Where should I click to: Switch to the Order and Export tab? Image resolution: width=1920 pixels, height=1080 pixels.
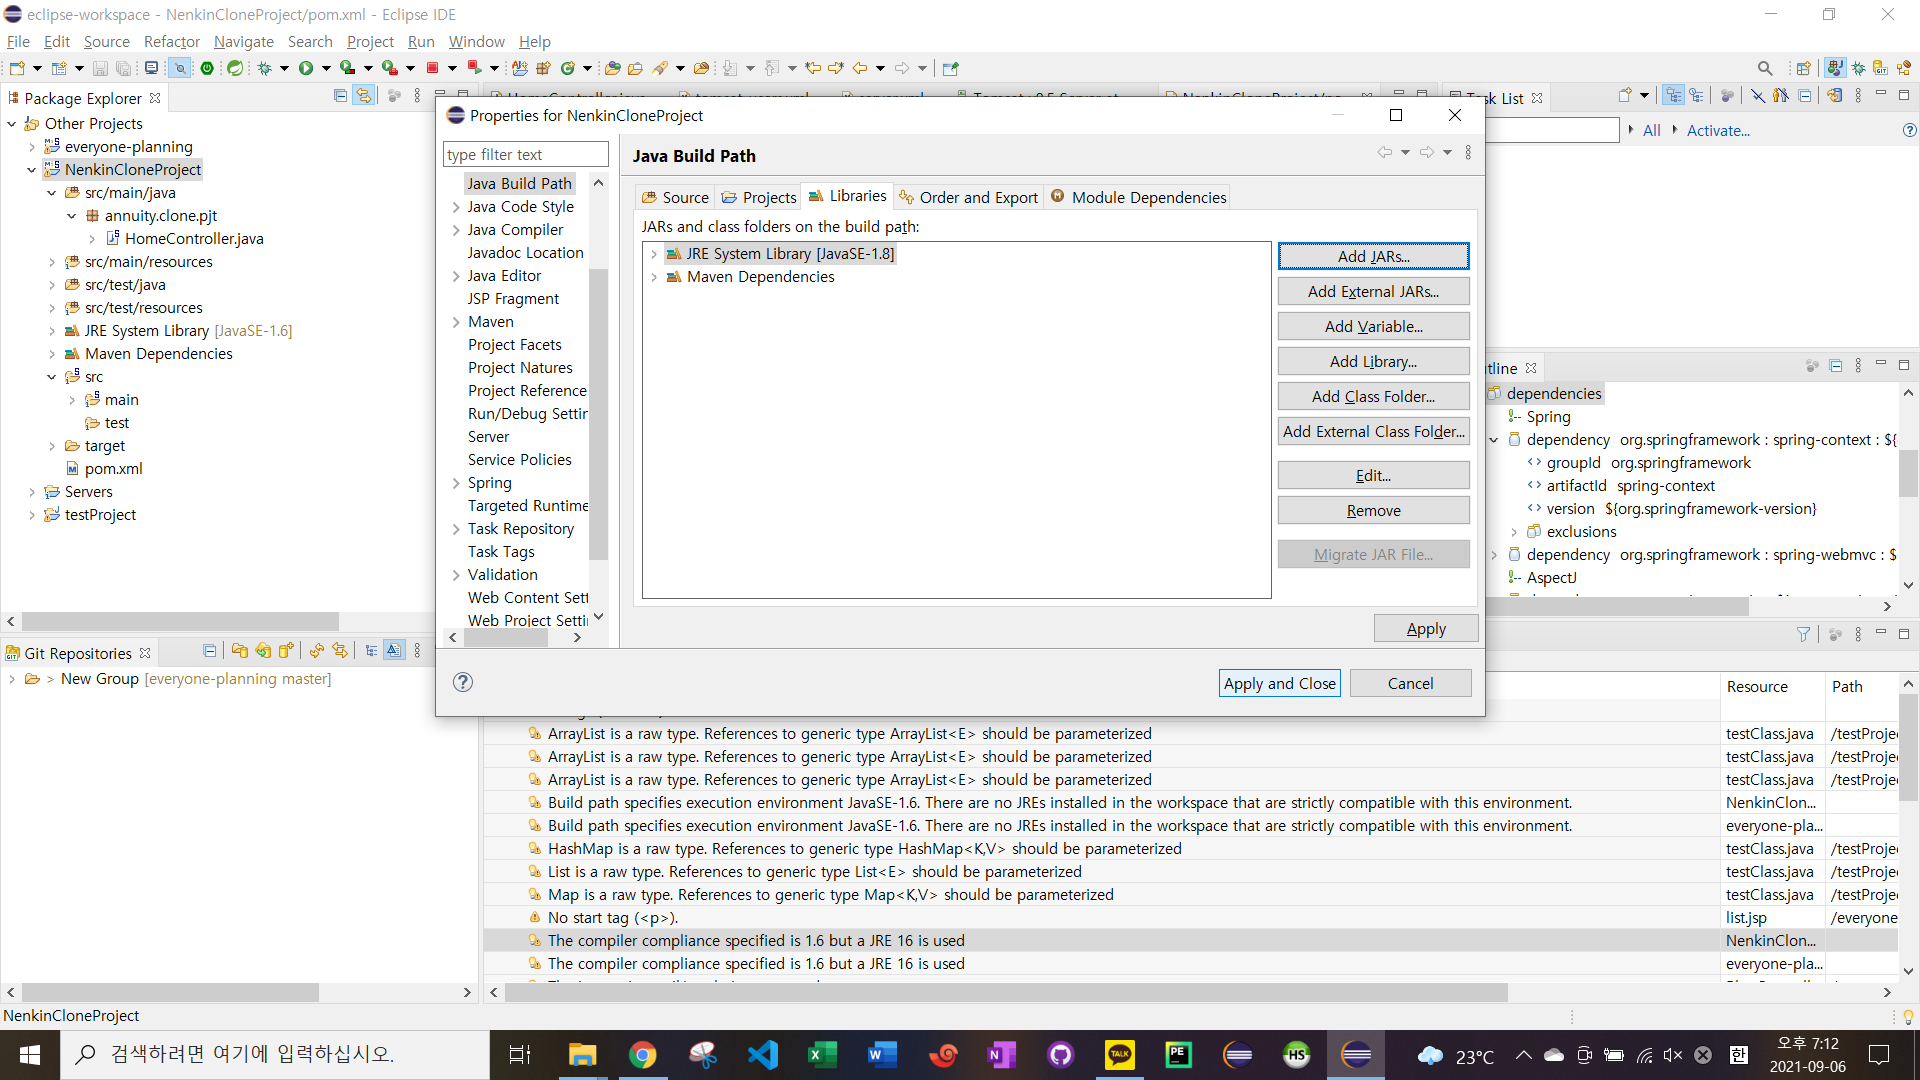tap(968, 197)
